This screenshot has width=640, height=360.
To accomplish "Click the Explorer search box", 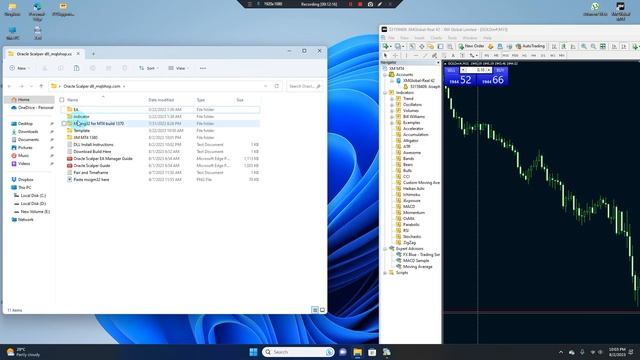I will click(304, 86).
